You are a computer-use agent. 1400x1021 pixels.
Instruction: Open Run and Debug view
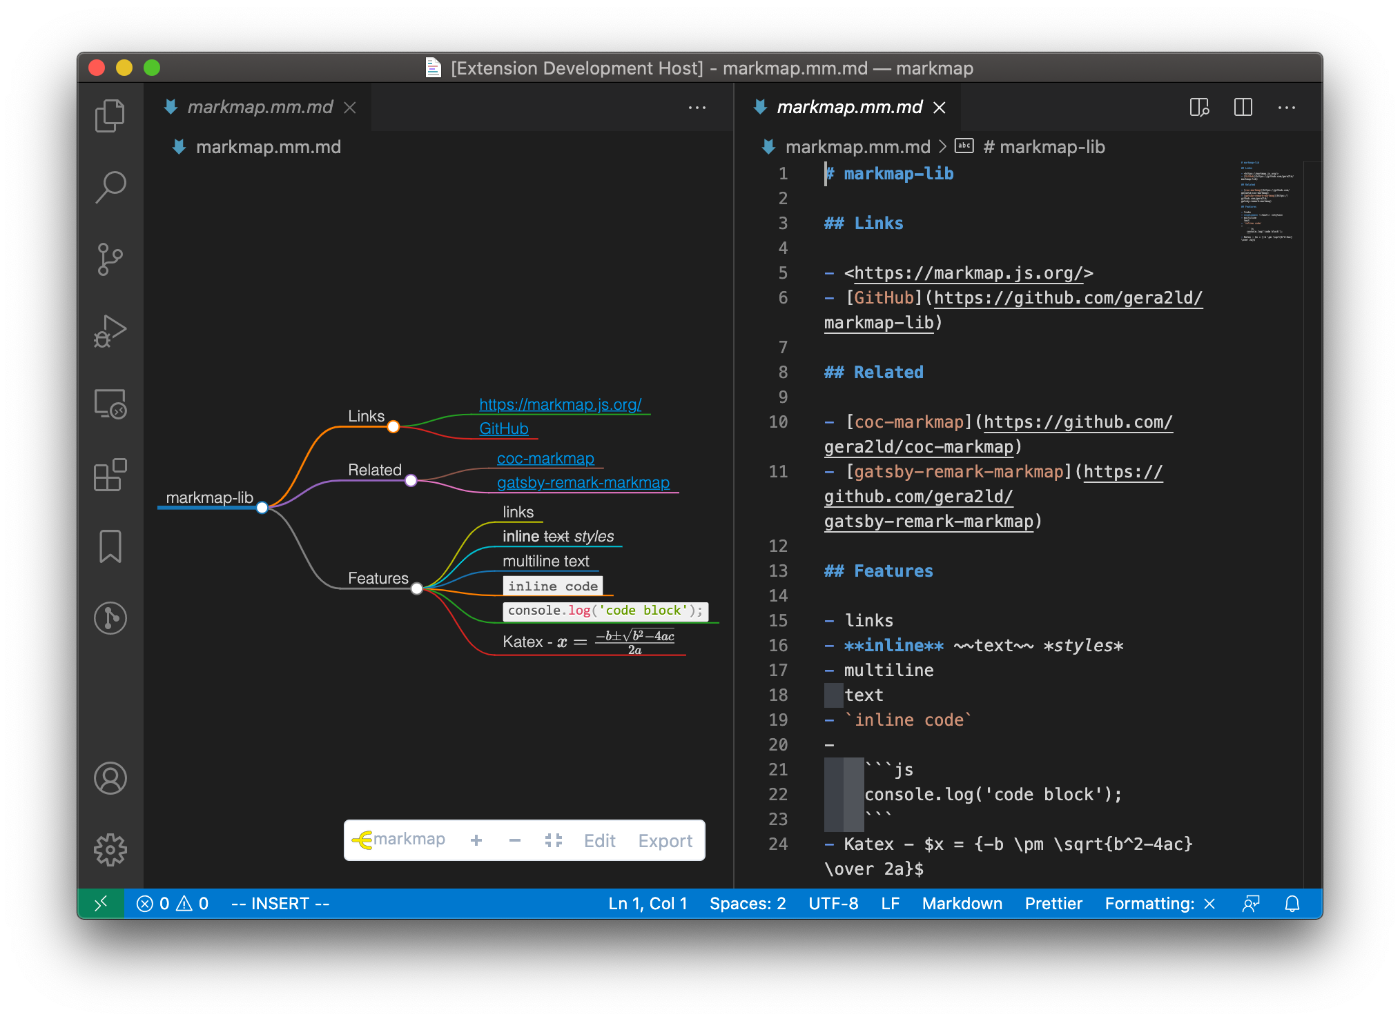110,331
